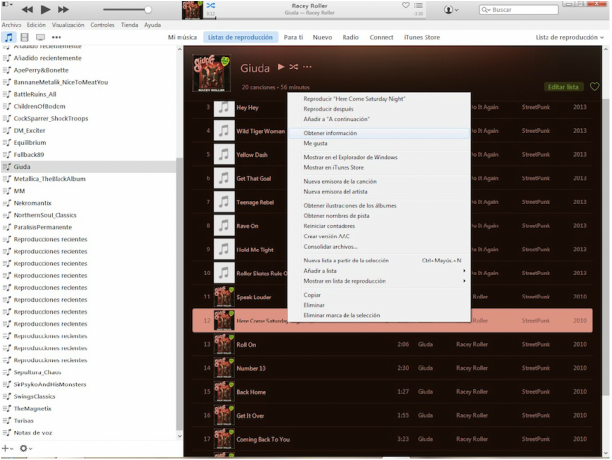Open the Edición menu
Image resolution: width=612 pixels, height=460 pixels.
coord(36,25)
